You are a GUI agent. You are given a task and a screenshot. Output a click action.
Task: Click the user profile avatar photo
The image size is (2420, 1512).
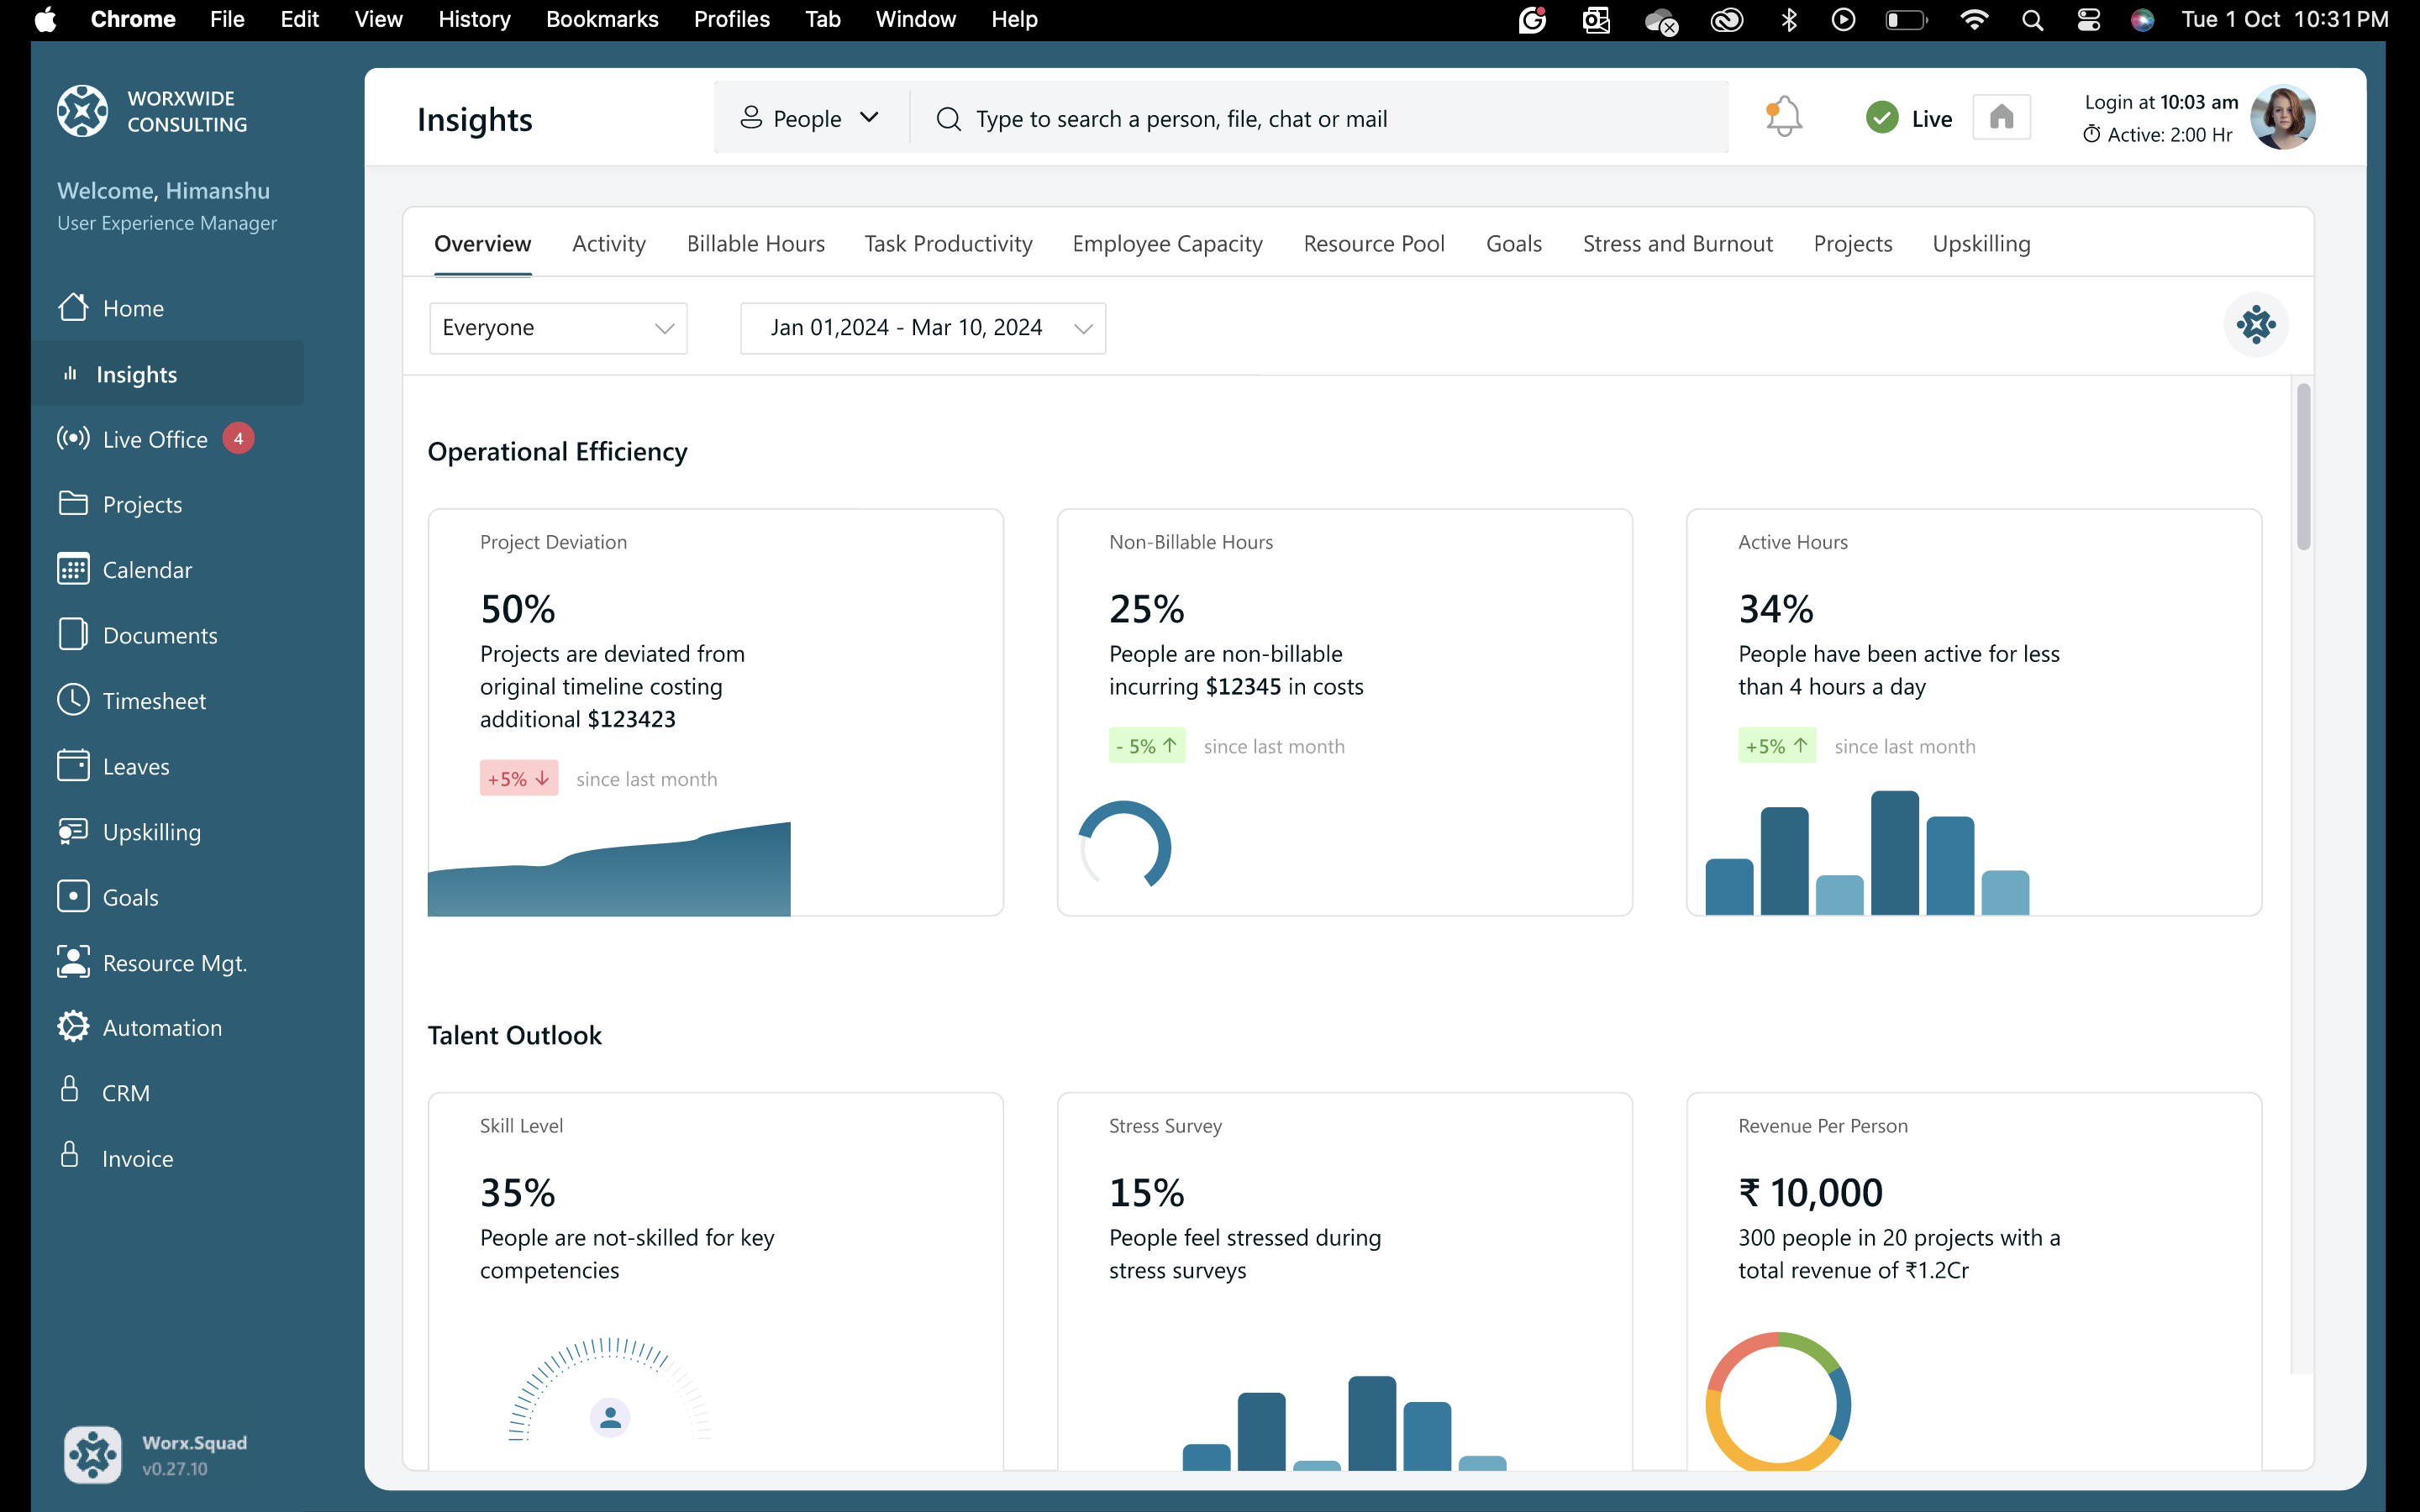pos(2282,118)
